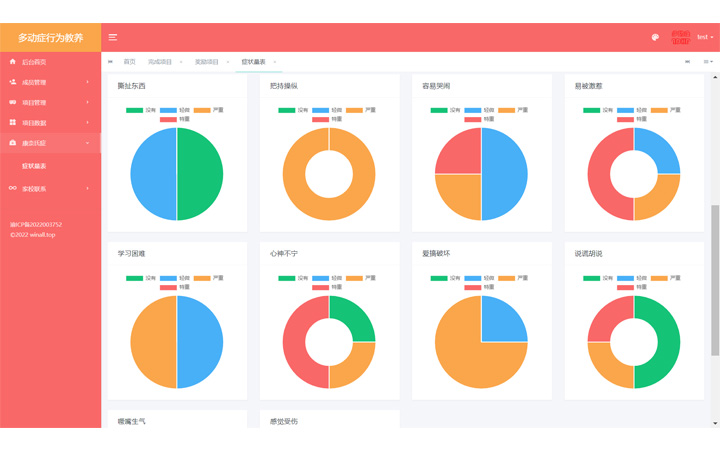Expand the 成员管理 sidebar menu
The height and width of the screenshot is (450, 720).
point(50,82)
